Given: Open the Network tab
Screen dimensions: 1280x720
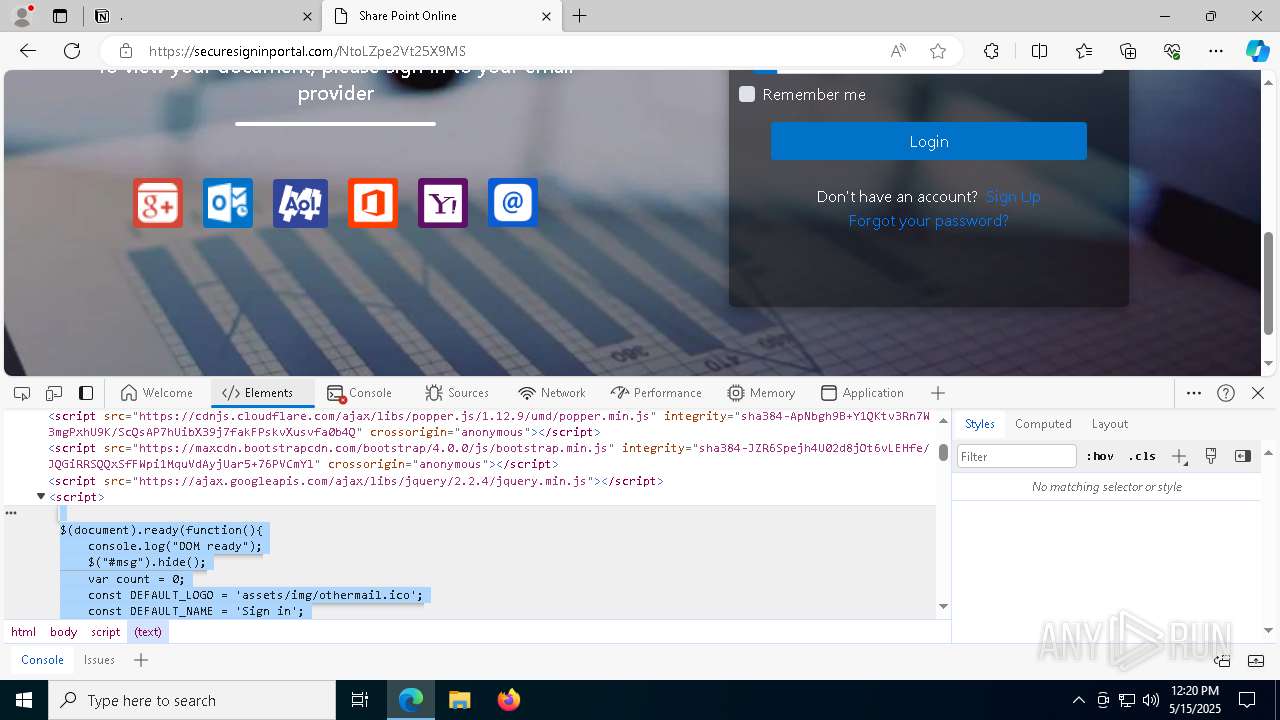Looking at the screenshot, I should click(552, 393).
